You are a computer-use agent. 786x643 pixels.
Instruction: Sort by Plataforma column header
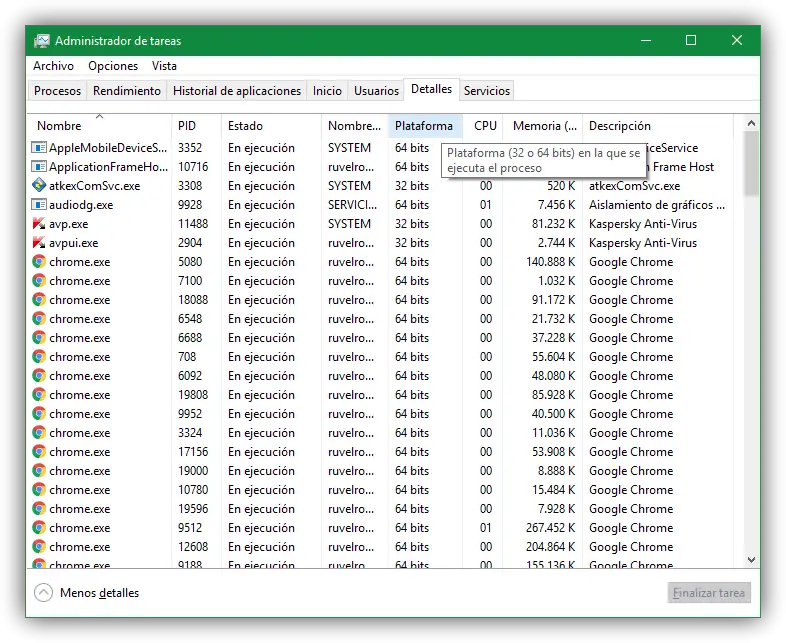pyautogui.click(x=423, y=126)
